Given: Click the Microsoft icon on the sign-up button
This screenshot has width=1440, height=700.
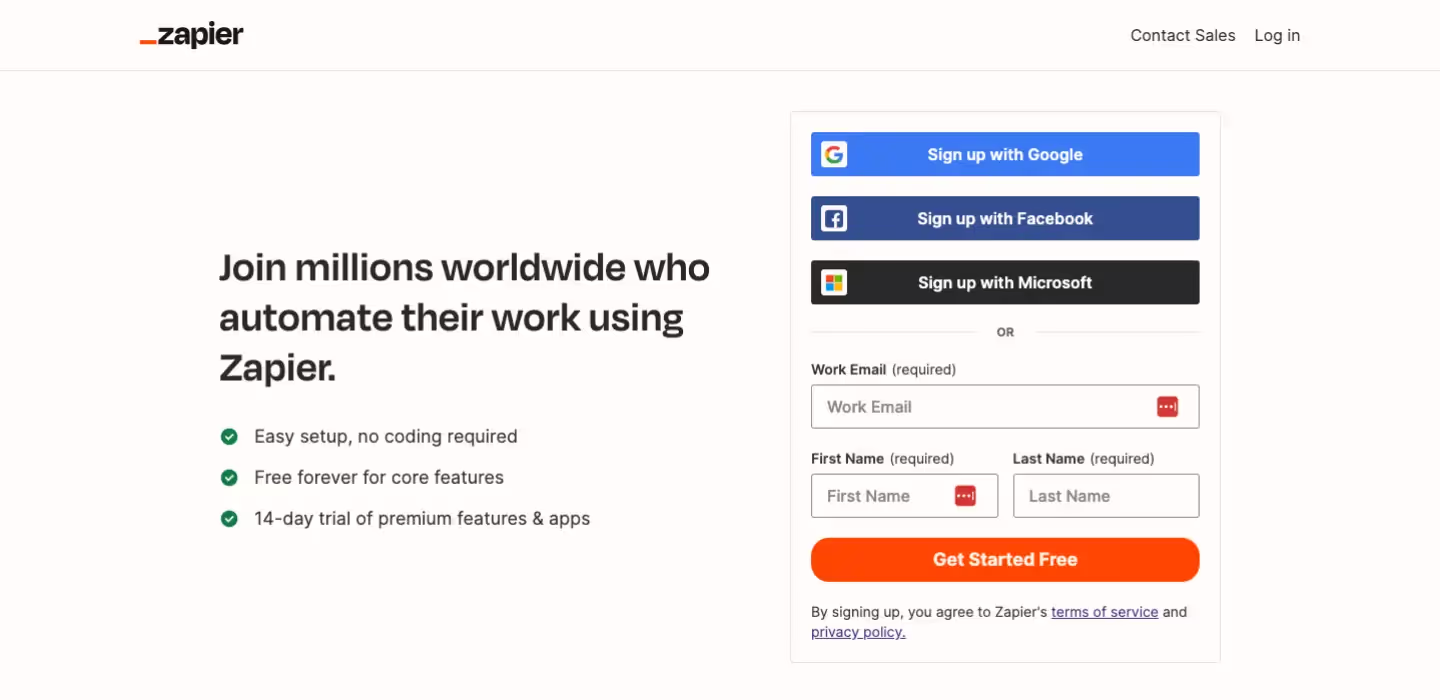Looking at the screenshot, I should point(833,282).
